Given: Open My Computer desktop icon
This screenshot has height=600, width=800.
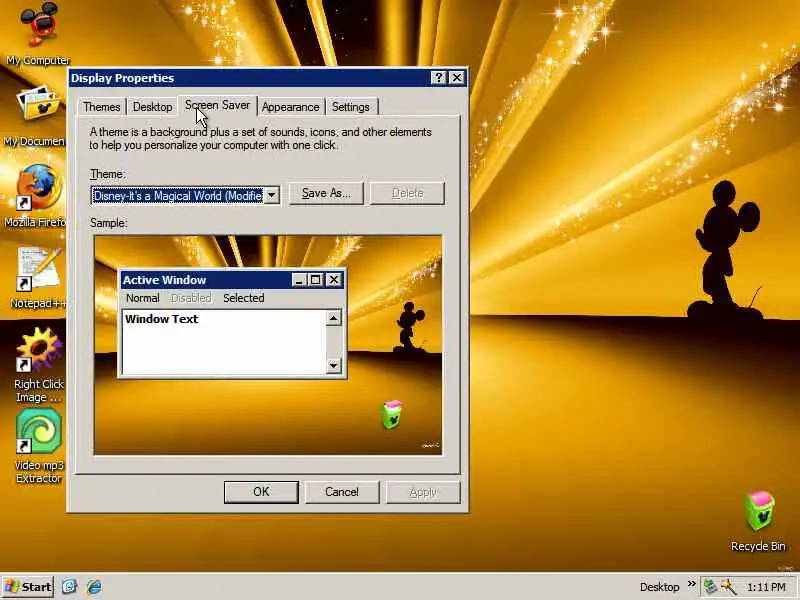Looking at the screenshot, I should coord(38,33).
